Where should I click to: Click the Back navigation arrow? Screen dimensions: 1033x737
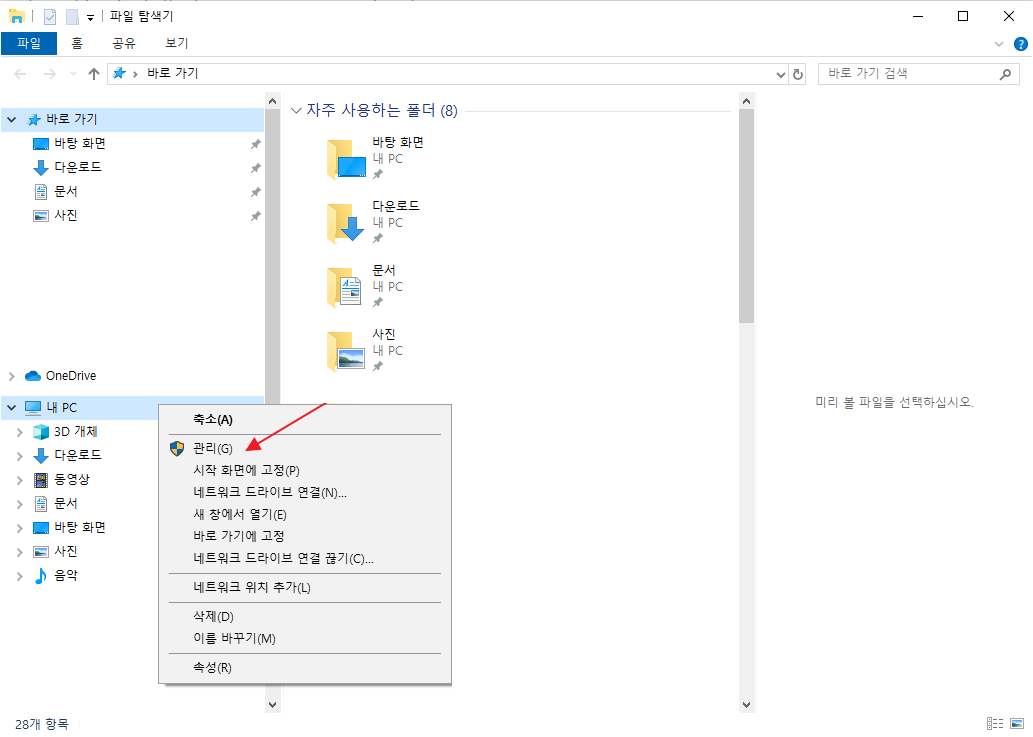coord(20,74)
